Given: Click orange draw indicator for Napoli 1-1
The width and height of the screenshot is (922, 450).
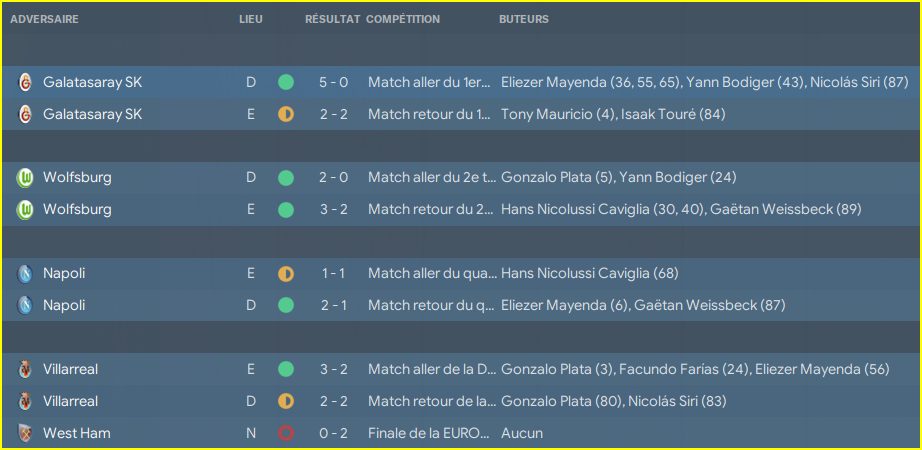Looking at the screenshot, I should click(286, 274).
